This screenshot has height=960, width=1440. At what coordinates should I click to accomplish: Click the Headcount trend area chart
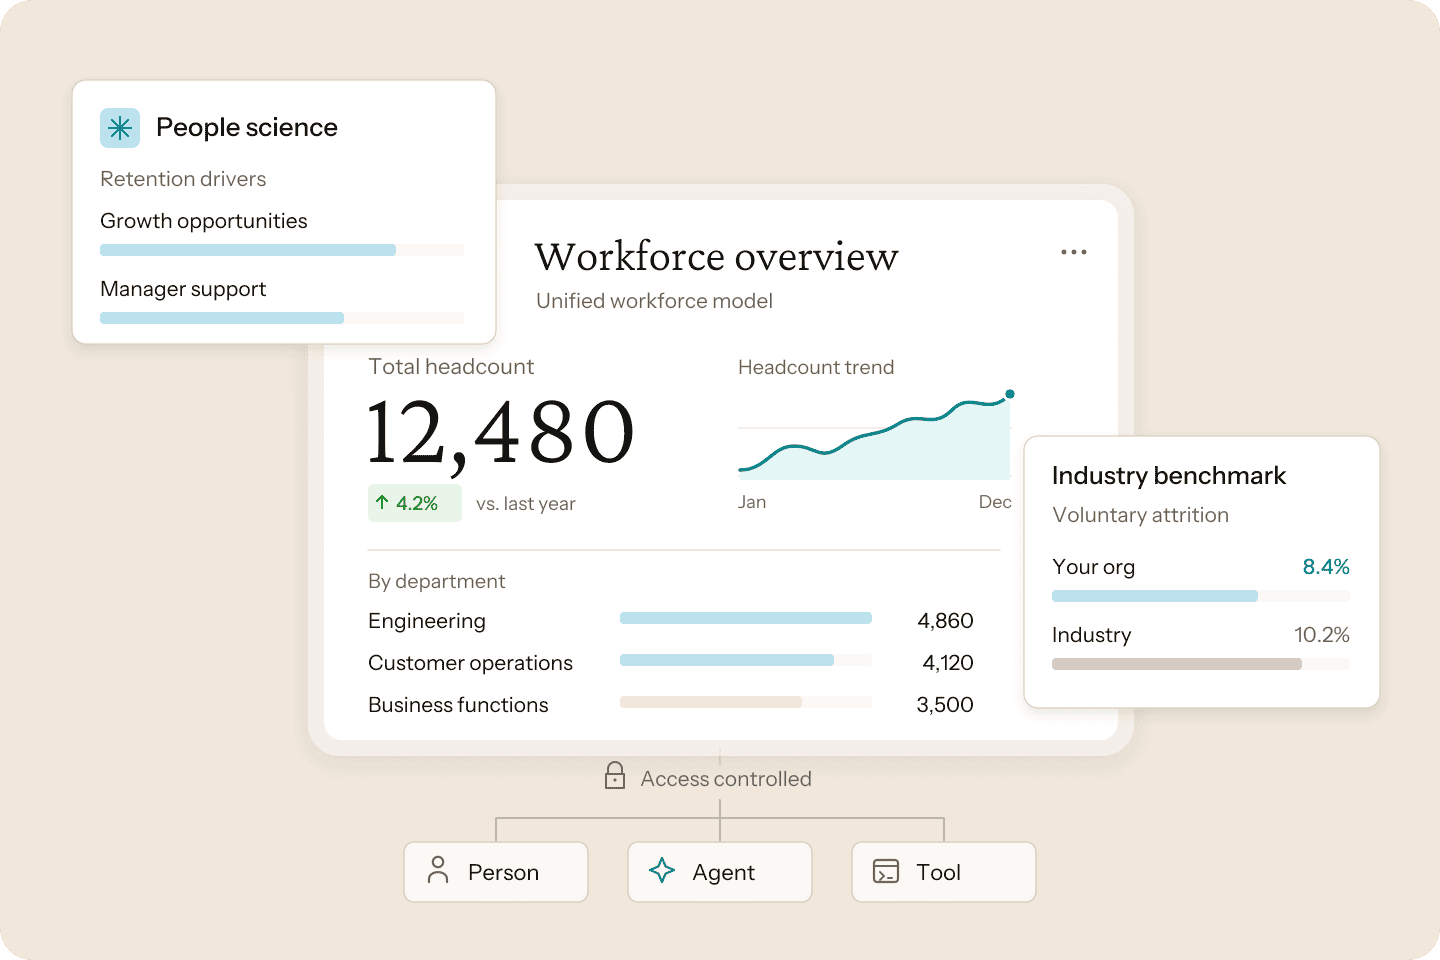pyautogui.click(x=875, y=436)
